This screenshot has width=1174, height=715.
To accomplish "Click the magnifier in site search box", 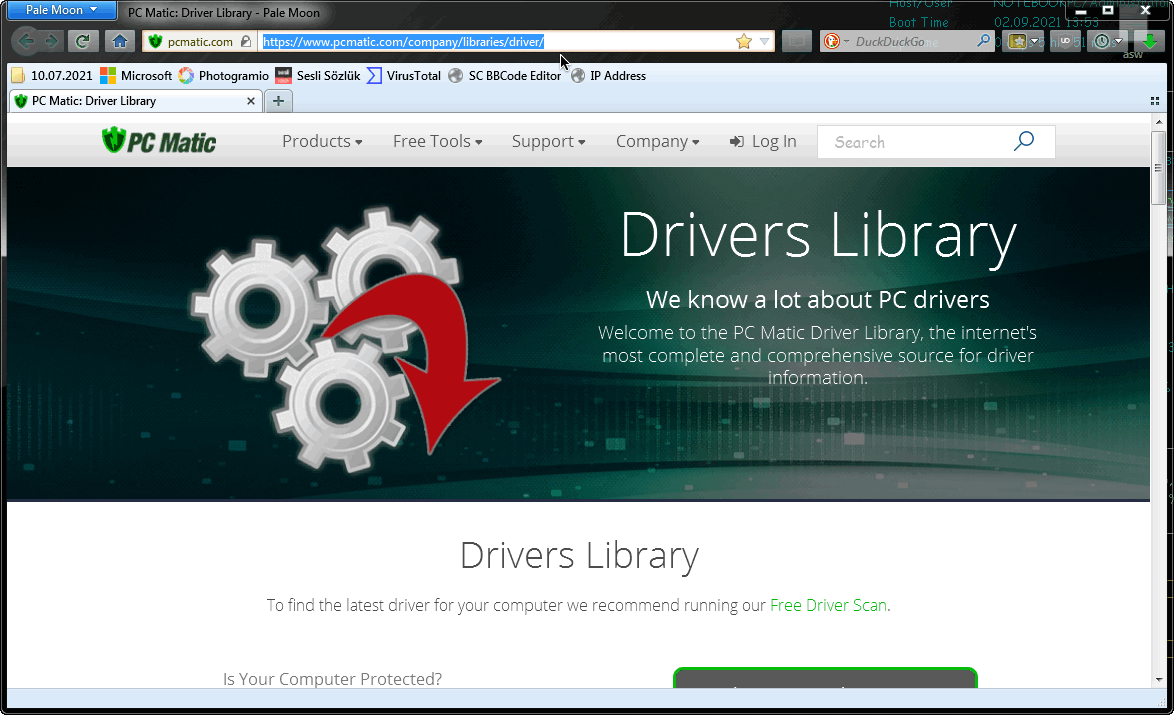I will (x=1024, y=142).
